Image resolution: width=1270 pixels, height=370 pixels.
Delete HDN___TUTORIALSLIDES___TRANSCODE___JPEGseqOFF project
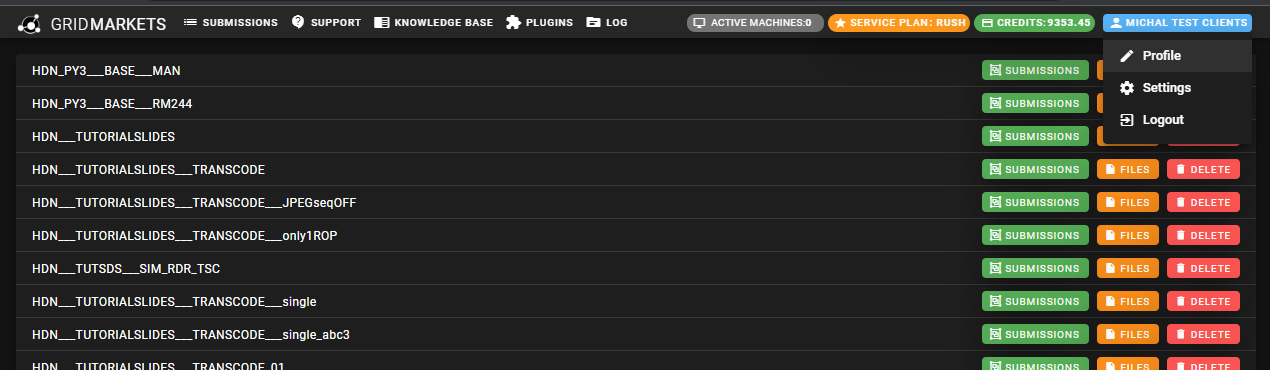pos(1203,202)
